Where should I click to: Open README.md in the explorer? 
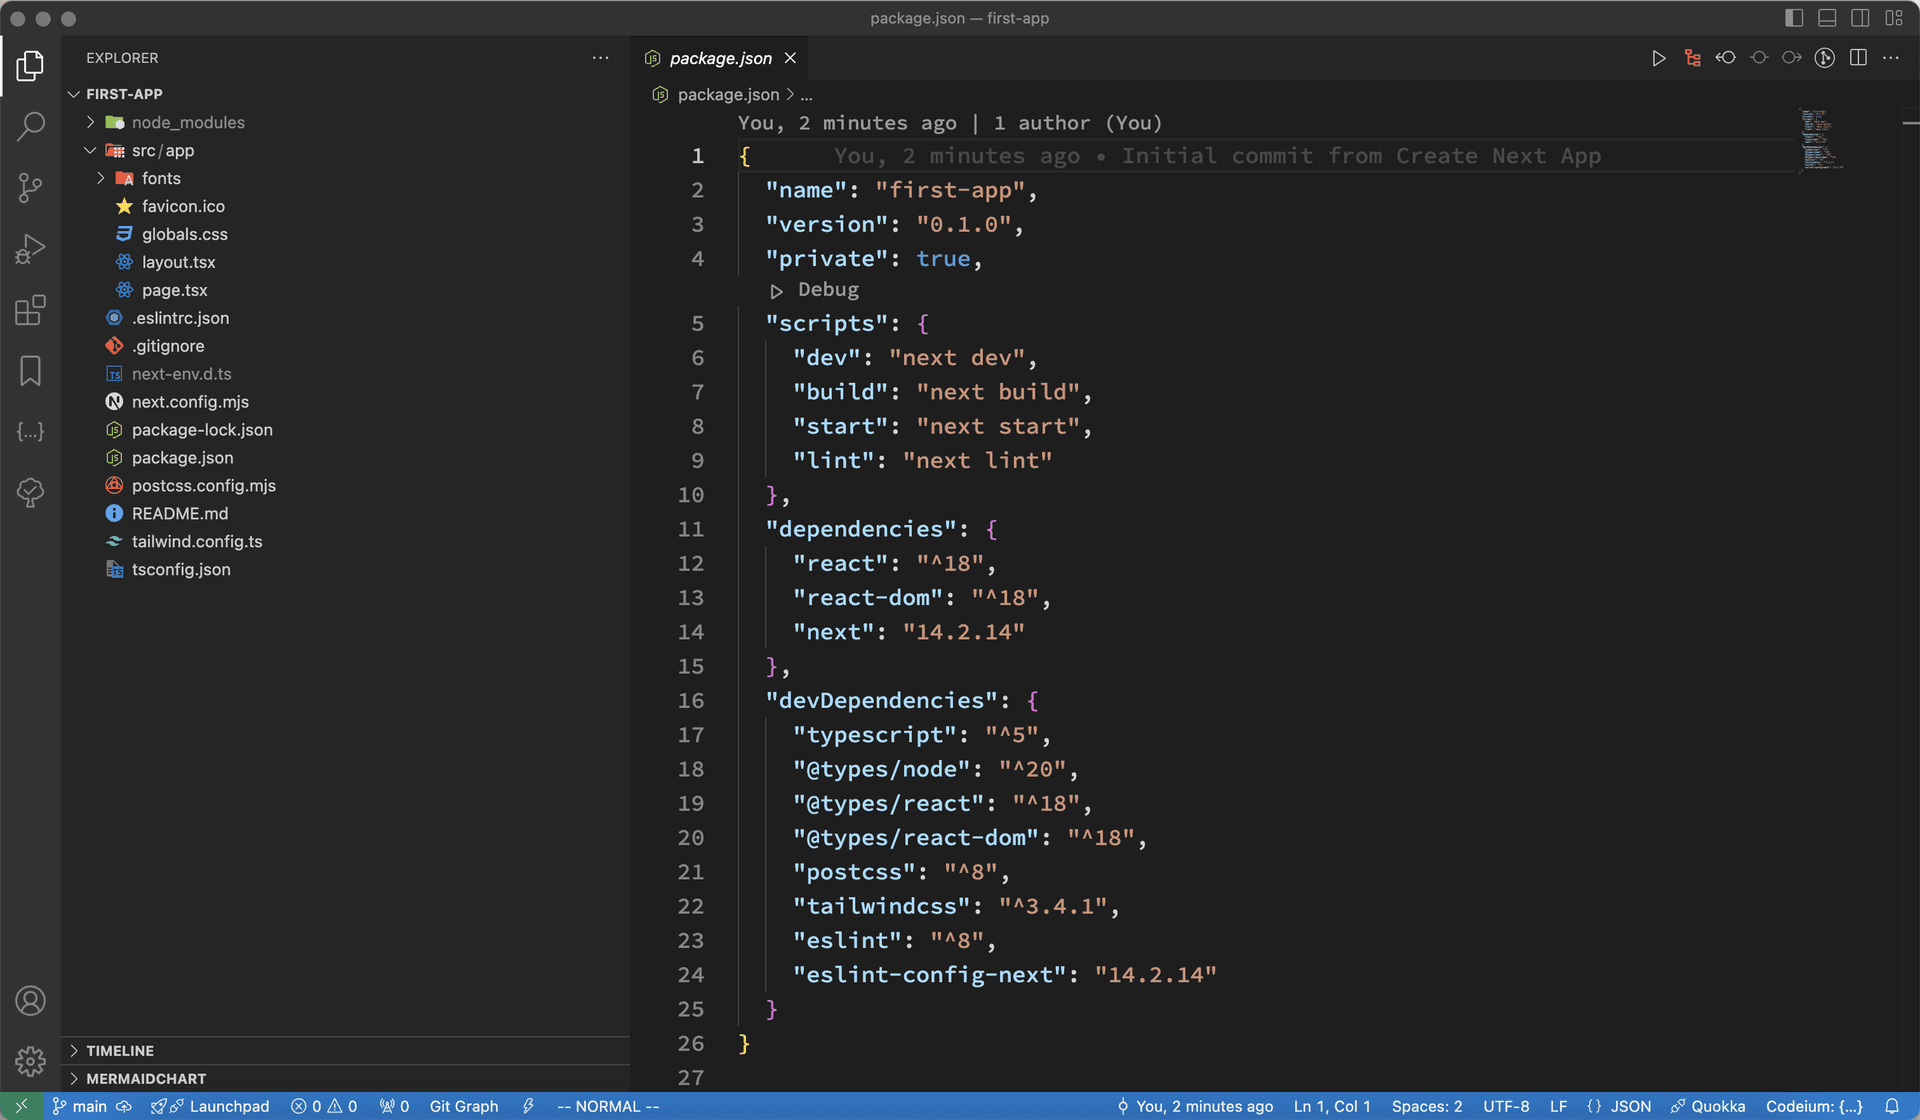pyautogui.click(x=346, y=513)
